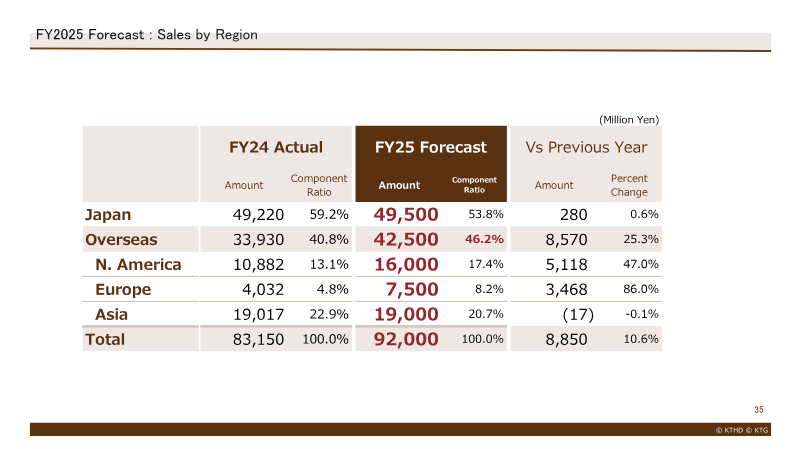Image resolution: width=800 pixels, height=449 pixels.
Task: Click the page number 35
Action: coord(759,410)
